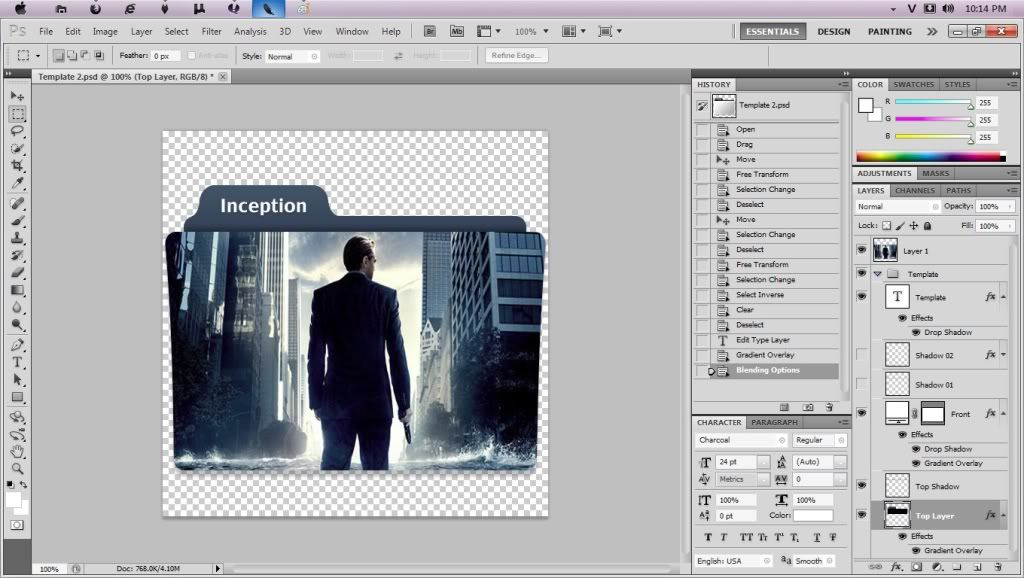Open the font family Charcoal dropdown

pyautogui.click(x=742, y=440)
